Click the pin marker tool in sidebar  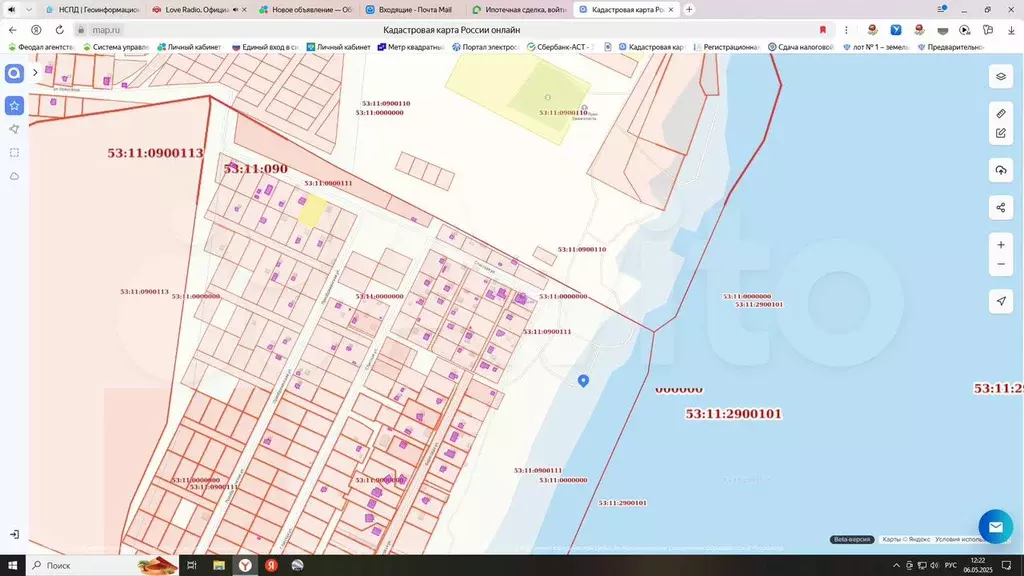pyautogui.click(x=14, y=129)
